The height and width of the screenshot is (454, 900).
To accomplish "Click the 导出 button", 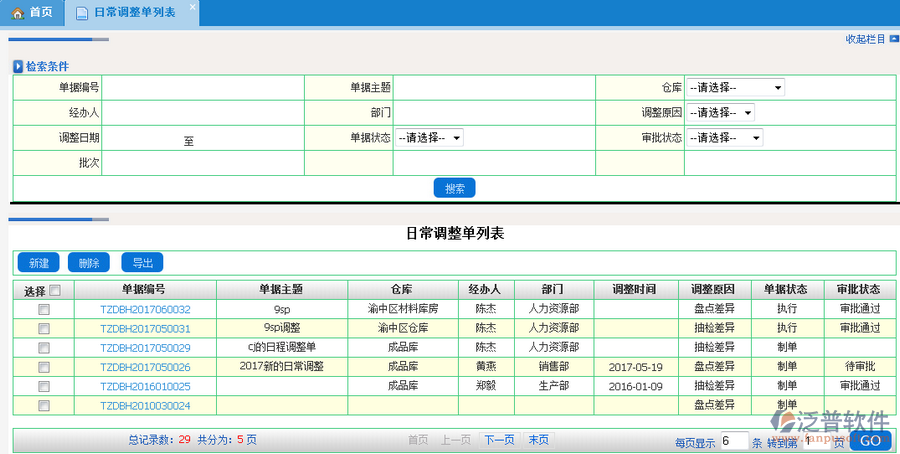I will (x=142, y=263).
